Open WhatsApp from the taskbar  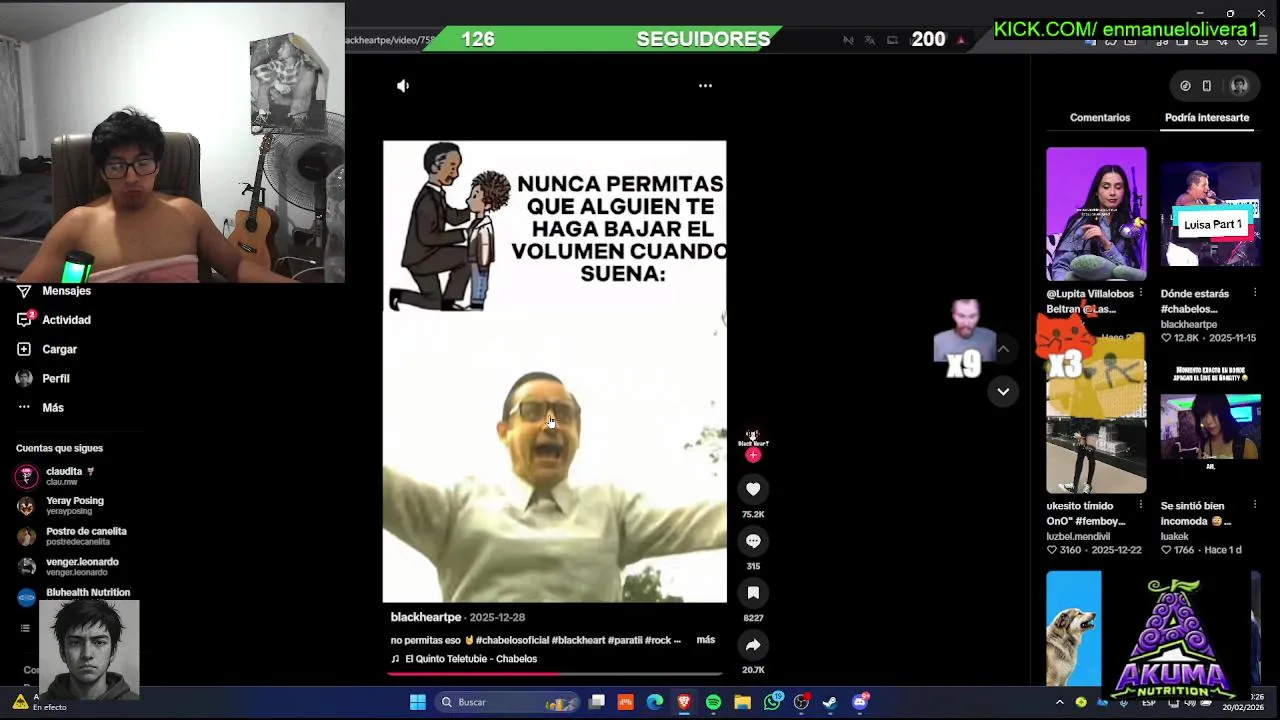(x=772, y=702)
